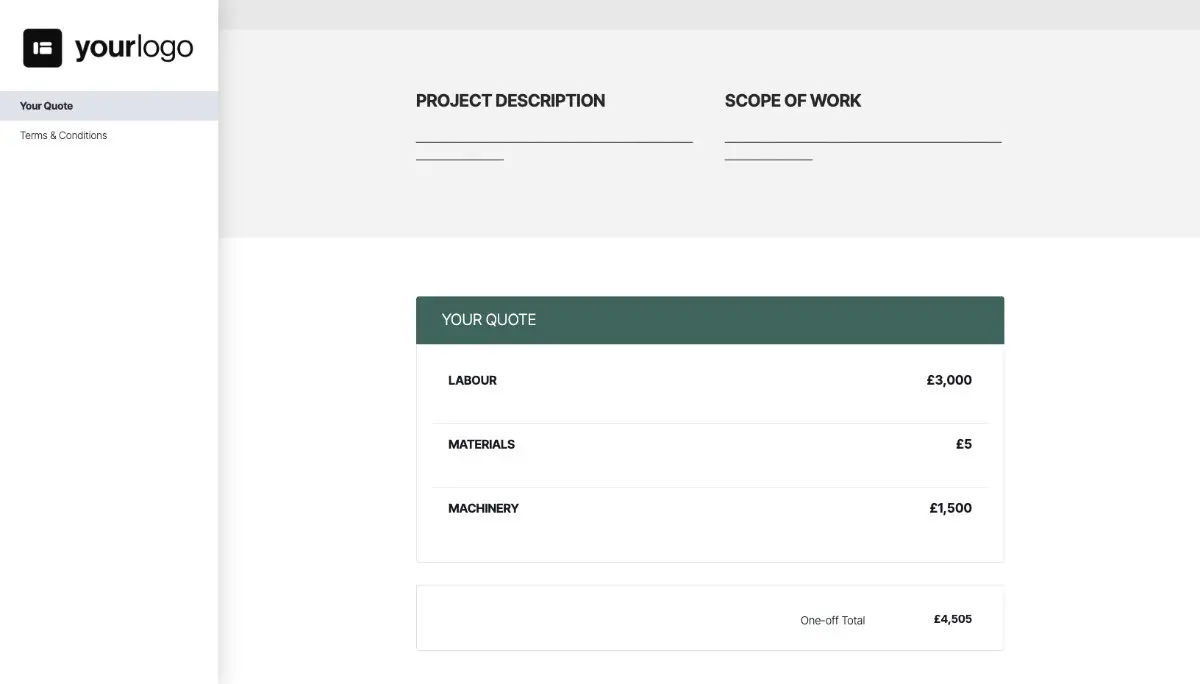
Task: Click the first Scope of Work input line
Action: point(863,141)
